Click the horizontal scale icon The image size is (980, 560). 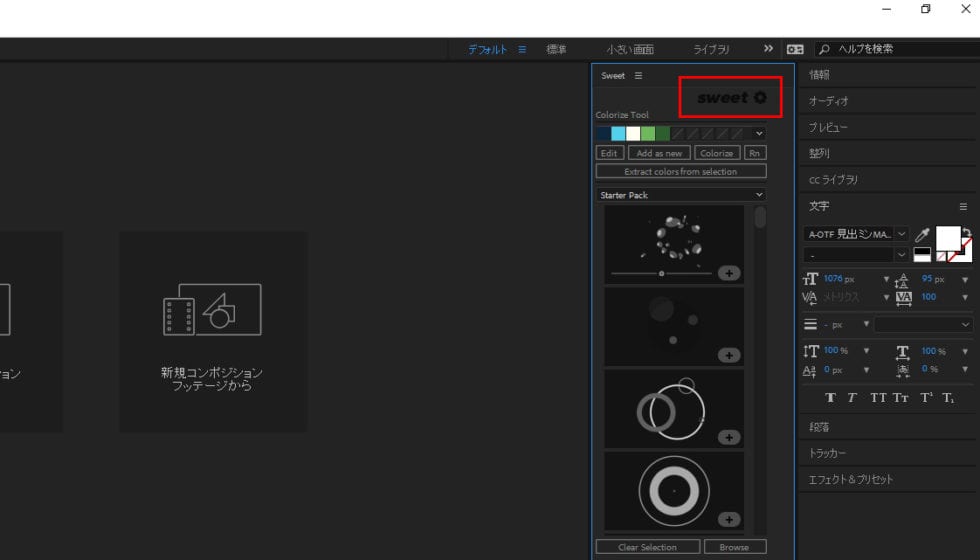point(902,352)
